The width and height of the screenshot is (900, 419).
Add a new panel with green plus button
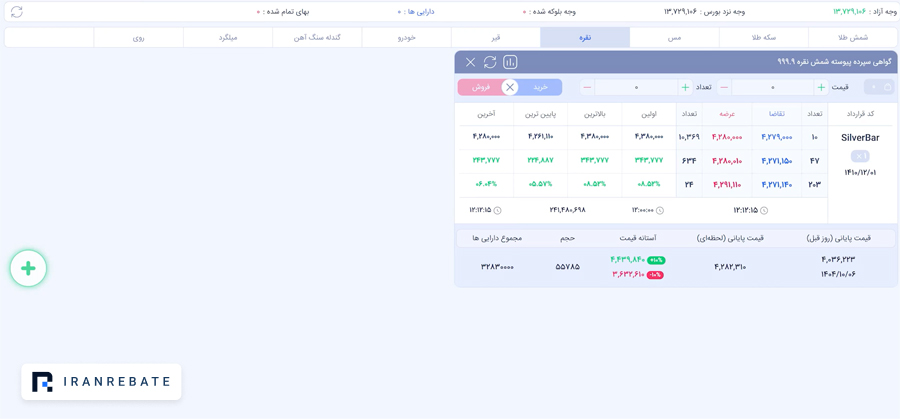pos(28,268)
